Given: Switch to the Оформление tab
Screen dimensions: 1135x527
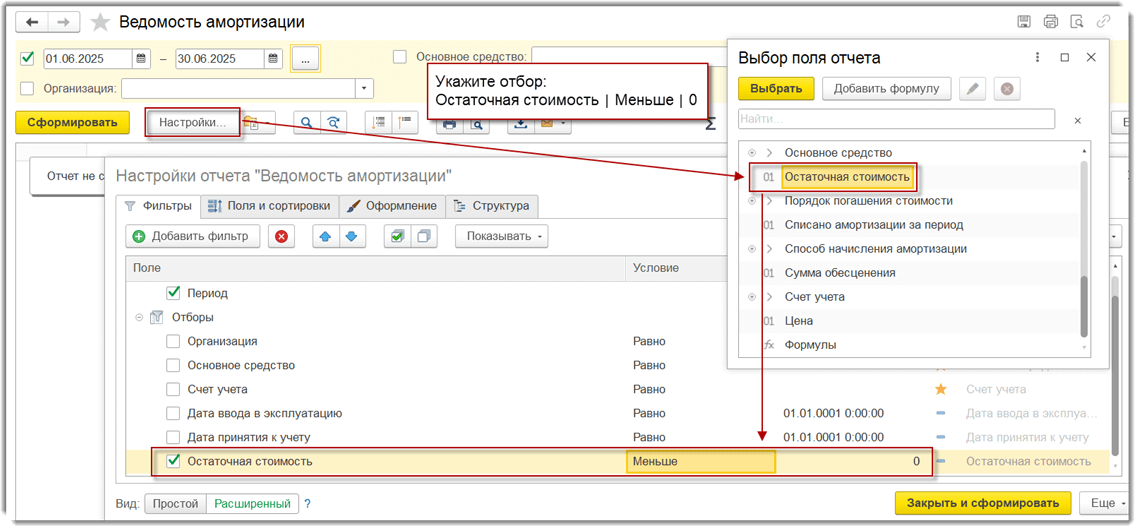Looking at the screenshot, I should coord(392,206).
